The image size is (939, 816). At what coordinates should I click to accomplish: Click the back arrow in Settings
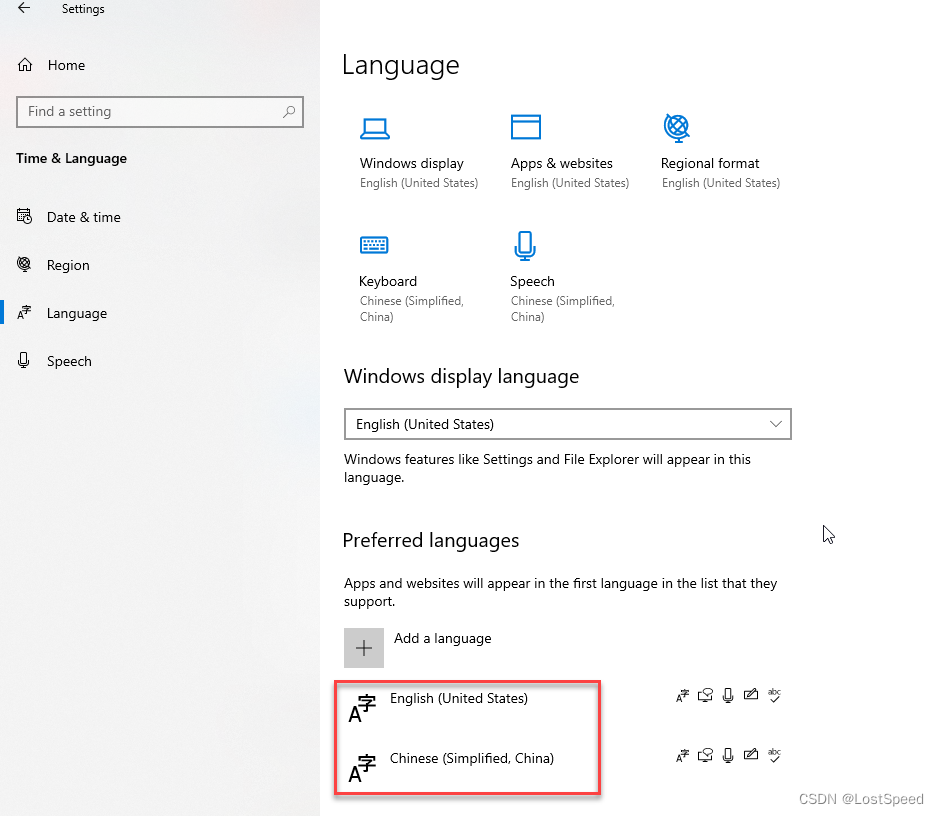[x=24, y=9]
